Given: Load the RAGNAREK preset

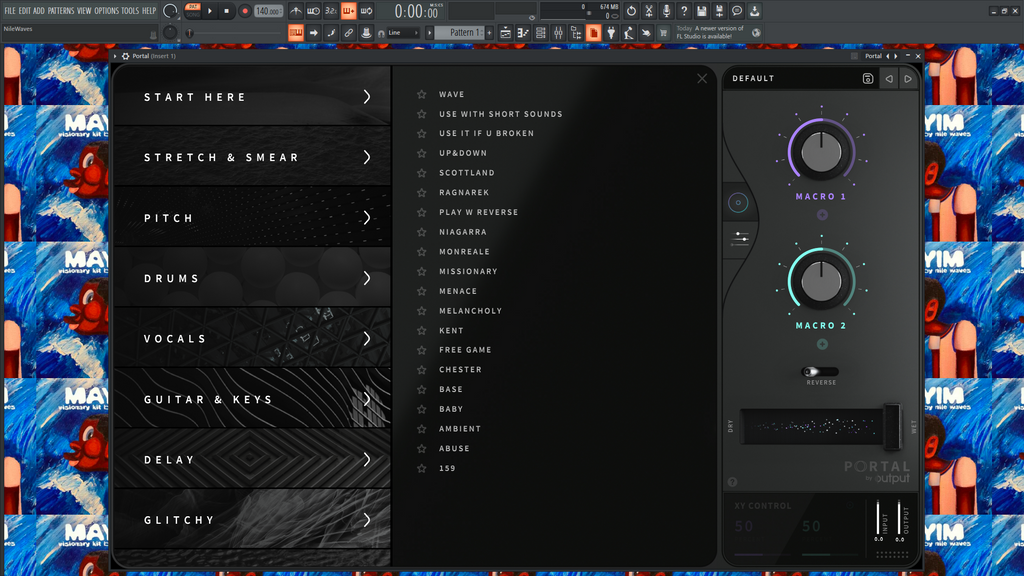Looking at the screenshot, I should pos(464,193).
